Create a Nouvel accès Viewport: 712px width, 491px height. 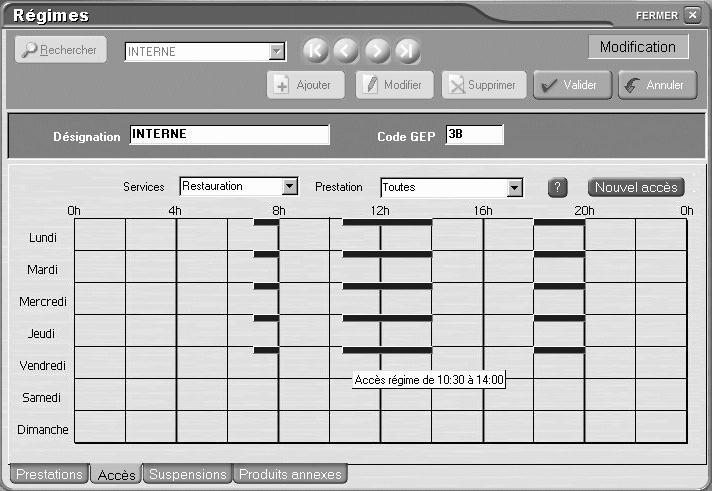[636, 187]
